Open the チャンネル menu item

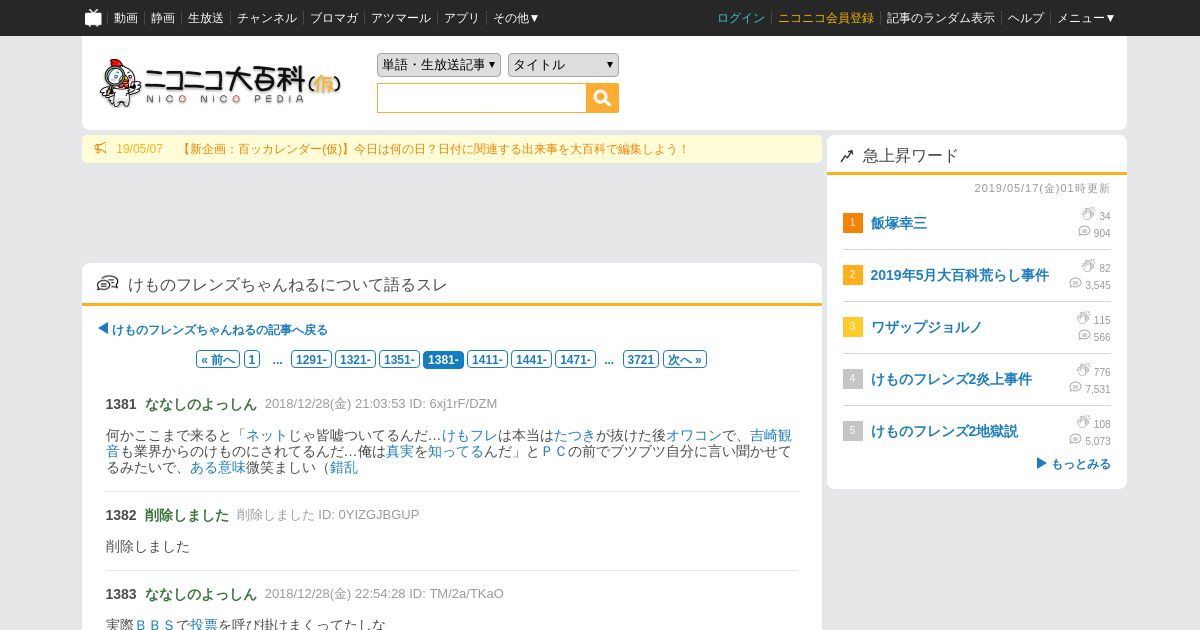[x=267, y=18]
